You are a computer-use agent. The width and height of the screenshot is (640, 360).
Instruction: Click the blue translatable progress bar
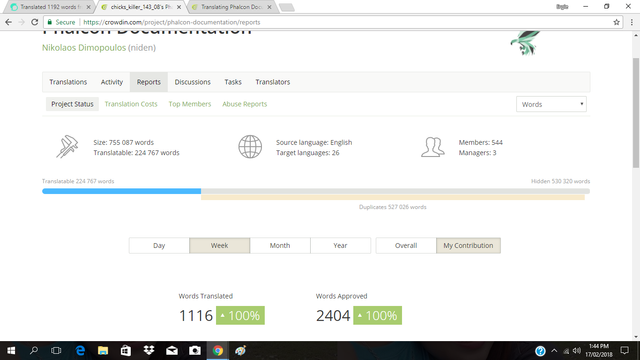pos(121,191)
